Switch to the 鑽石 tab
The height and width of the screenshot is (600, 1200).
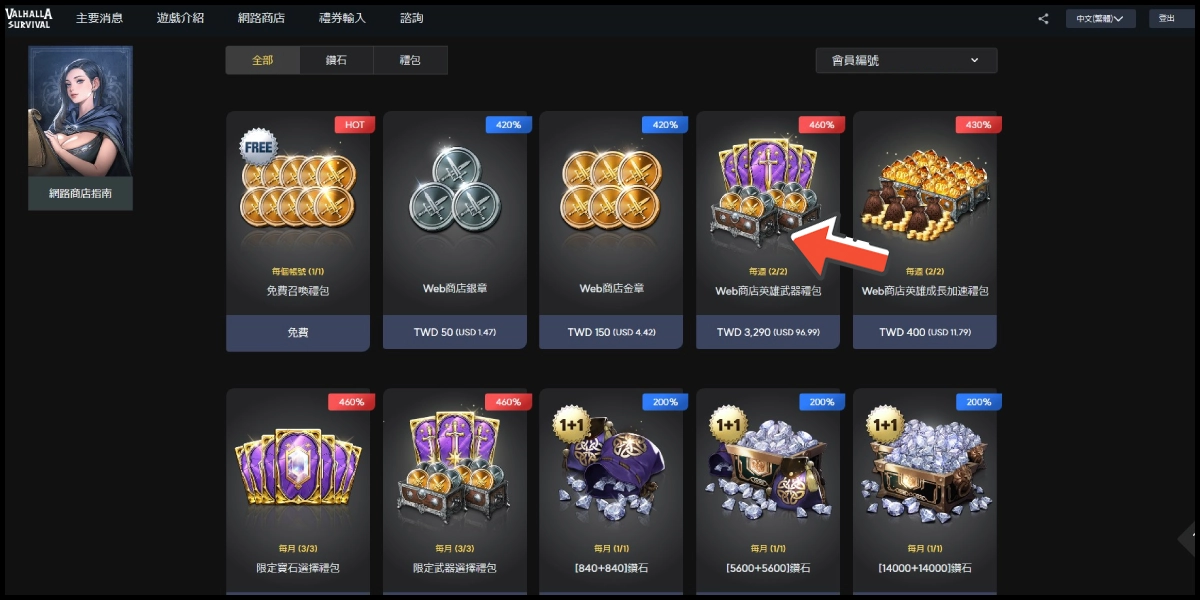click(x=336, y=60)
